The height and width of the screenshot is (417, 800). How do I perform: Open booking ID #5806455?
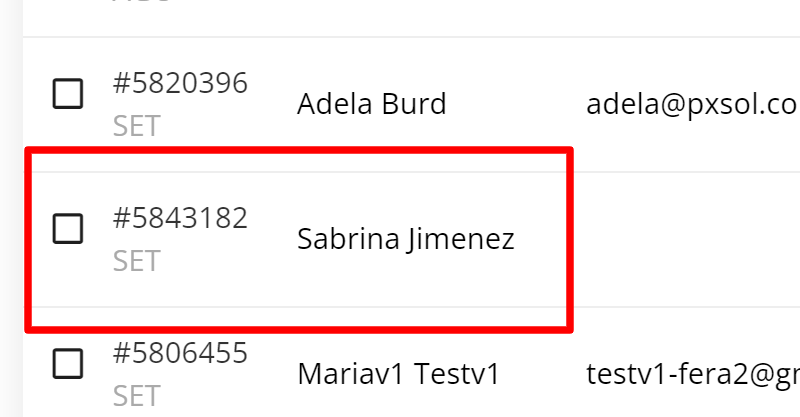[180, 353]
